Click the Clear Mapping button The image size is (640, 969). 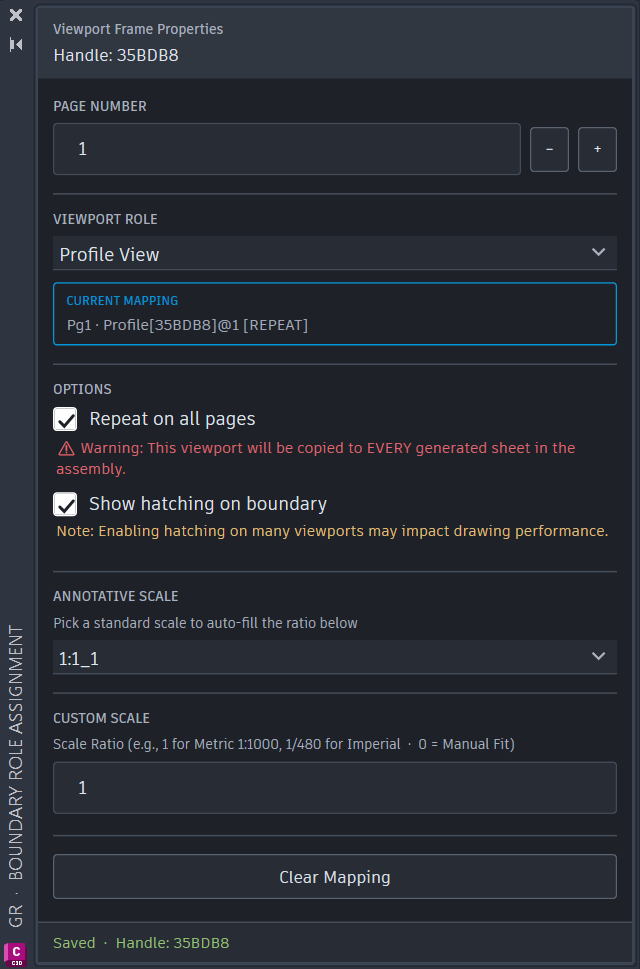tap(335, 877)
